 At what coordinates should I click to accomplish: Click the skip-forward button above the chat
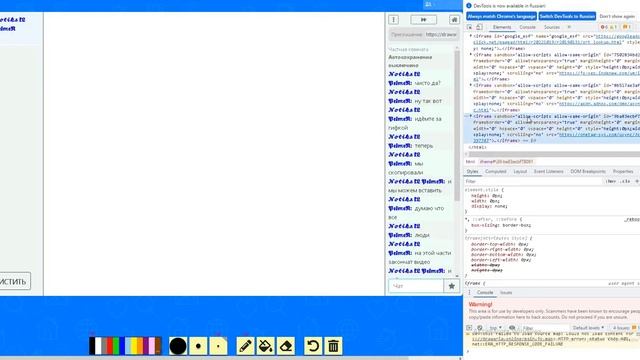pyautogui.click(x=423, y=20)
